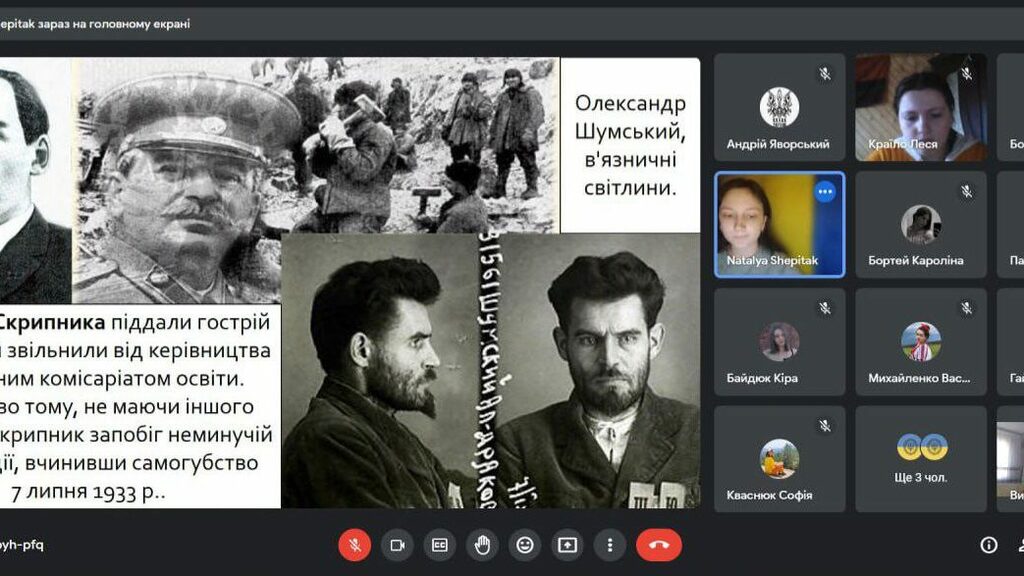Select Михайленко Вас... participant tile

920,342
